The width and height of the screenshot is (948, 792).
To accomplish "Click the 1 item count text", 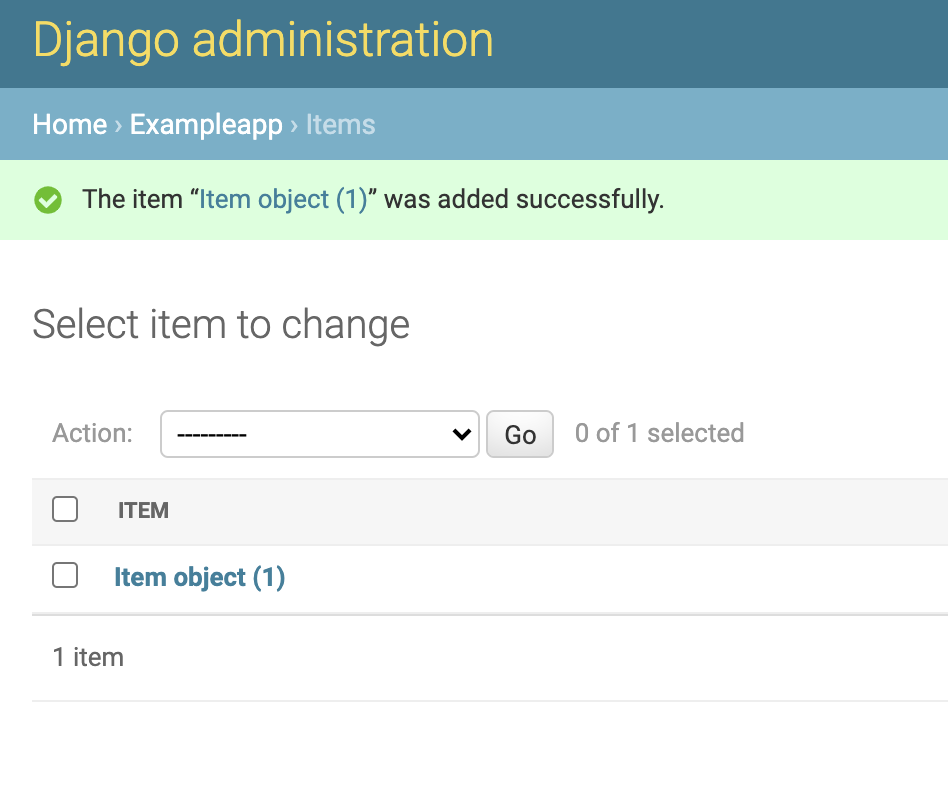I will [88, 657].
